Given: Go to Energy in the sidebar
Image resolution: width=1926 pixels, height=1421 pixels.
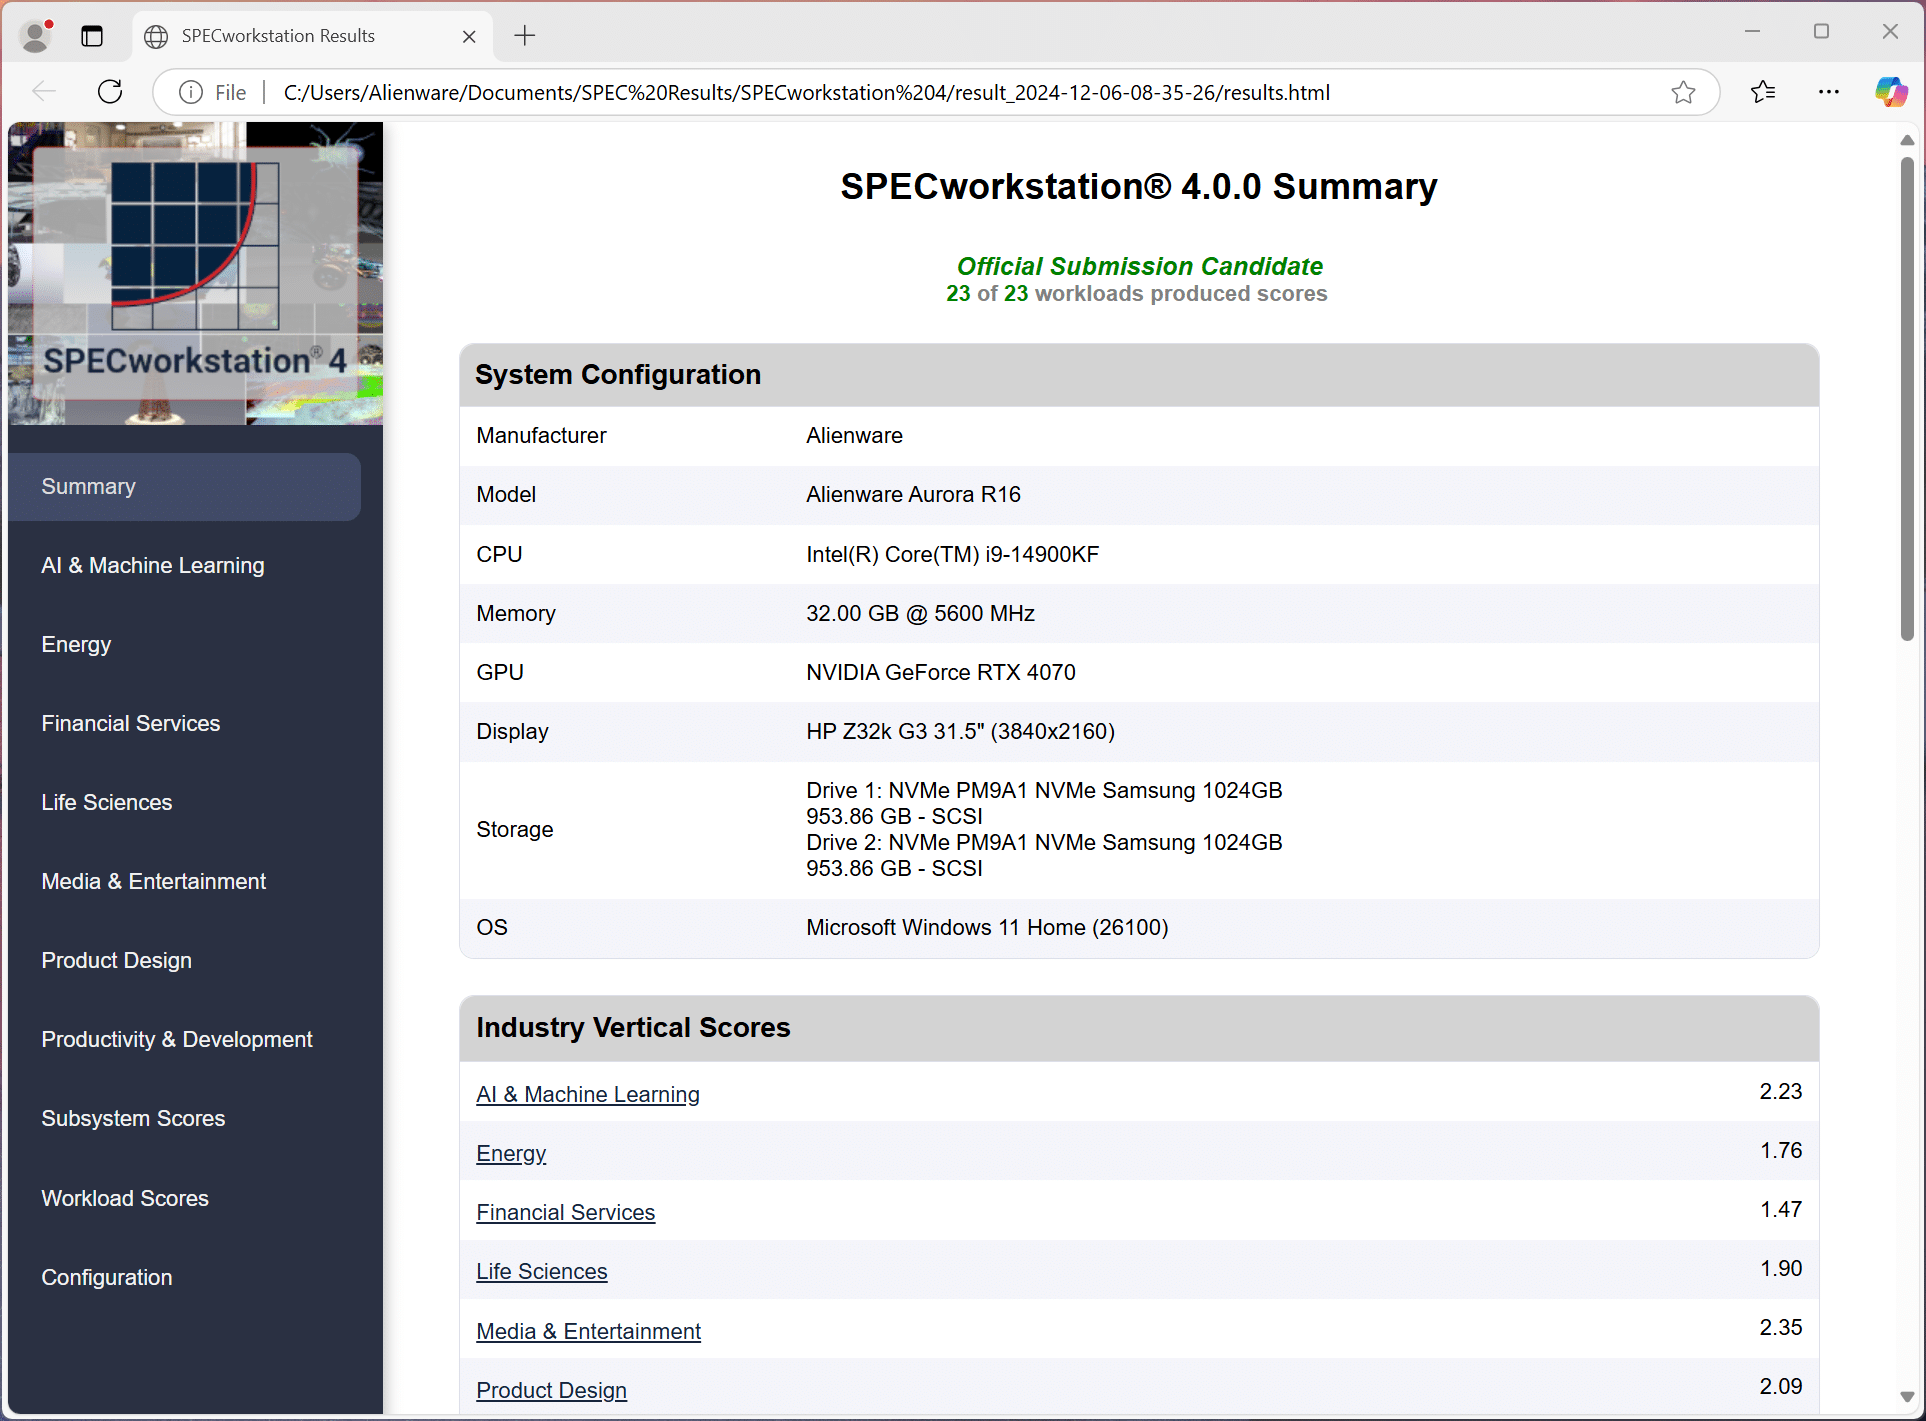Looking at the screenshot, I should click(x=76, y=645).
